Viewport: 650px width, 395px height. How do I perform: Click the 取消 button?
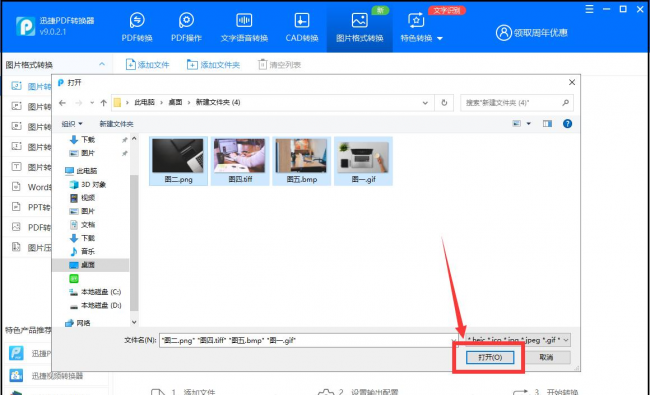click(546, 357)
